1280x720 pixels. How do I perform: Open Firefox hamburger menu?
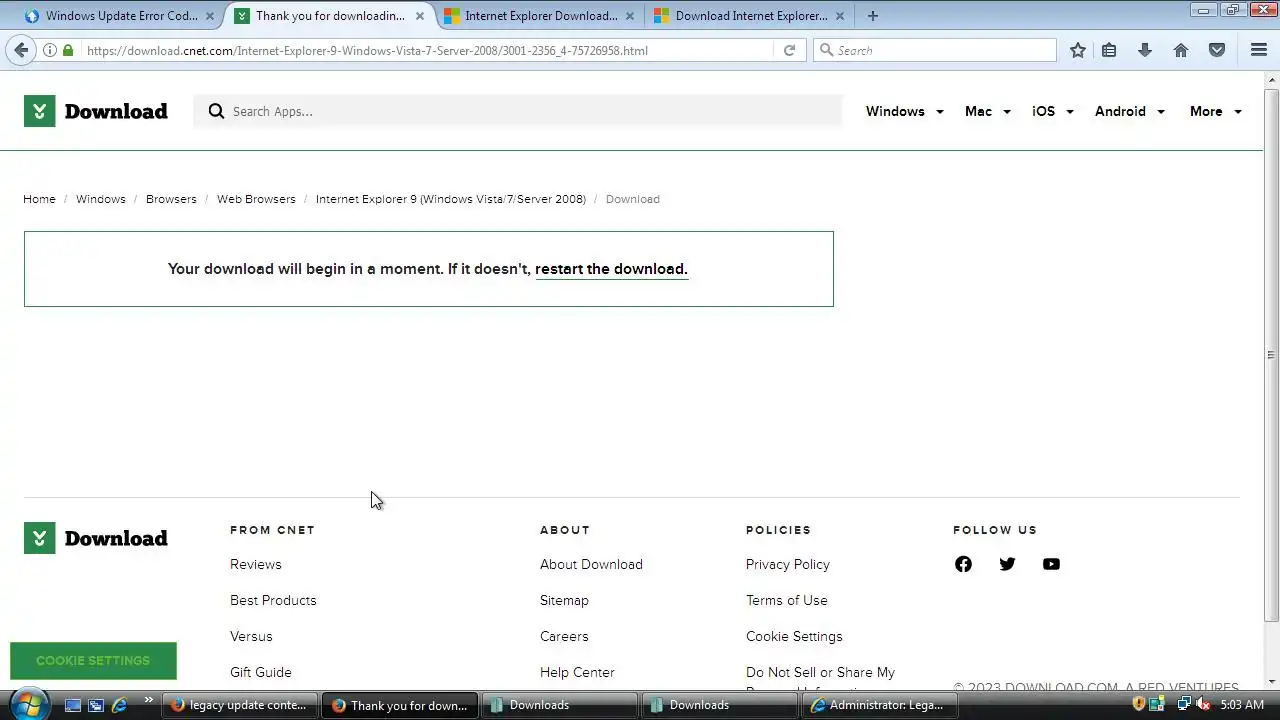click(x=1259, y=50)
